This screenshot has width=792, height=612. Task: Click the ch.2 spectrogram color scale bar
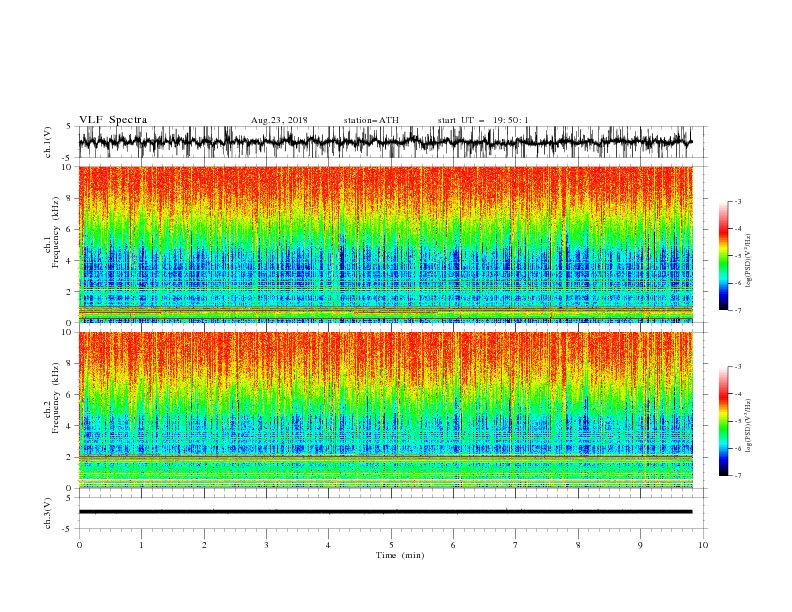[x=724, y=421]
